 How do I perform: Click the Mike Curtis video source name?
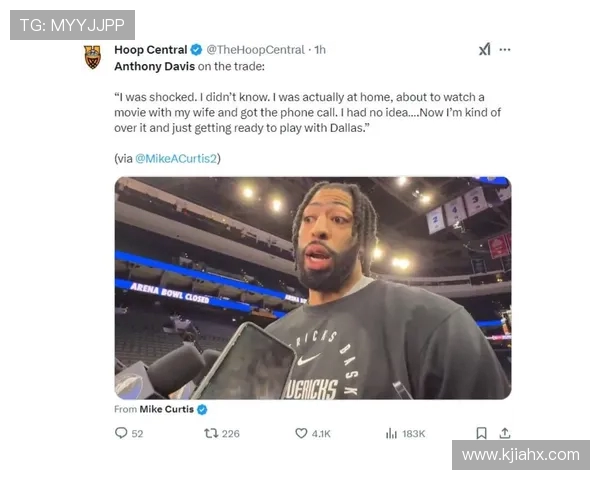[x=166, y=409]
